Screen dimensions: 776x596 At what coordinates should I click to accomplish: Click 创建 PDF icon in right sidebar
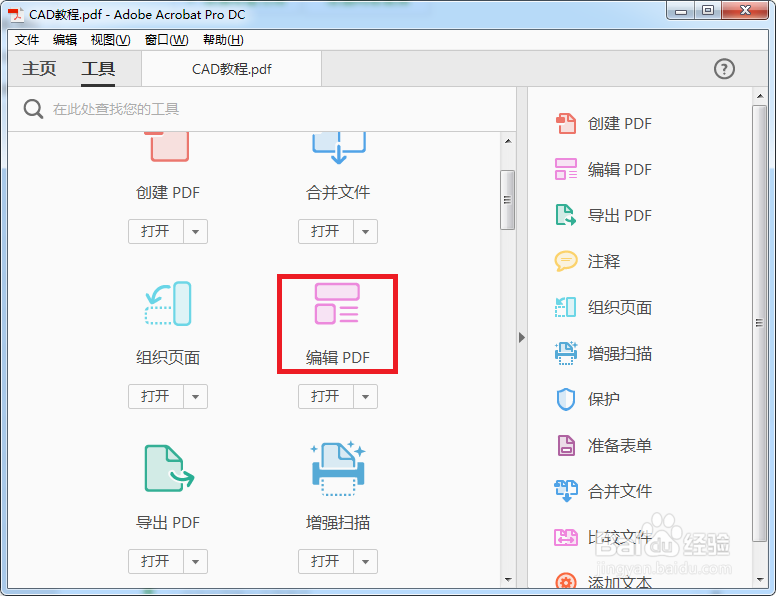(x=566, y=123)
